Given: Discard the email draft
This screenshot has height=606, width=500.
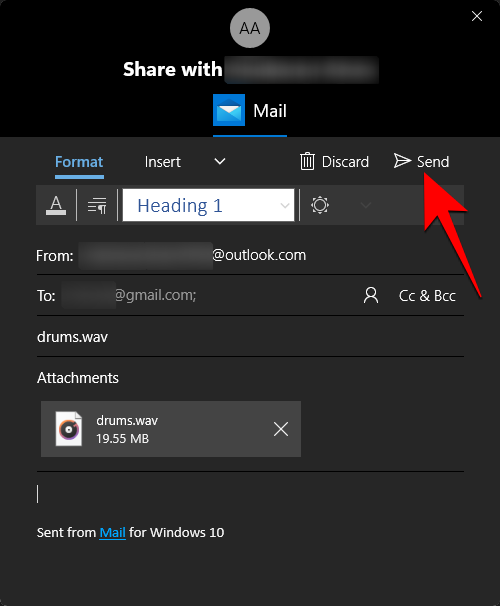Looking at the screenshot, I should click(x=334, y=162).
